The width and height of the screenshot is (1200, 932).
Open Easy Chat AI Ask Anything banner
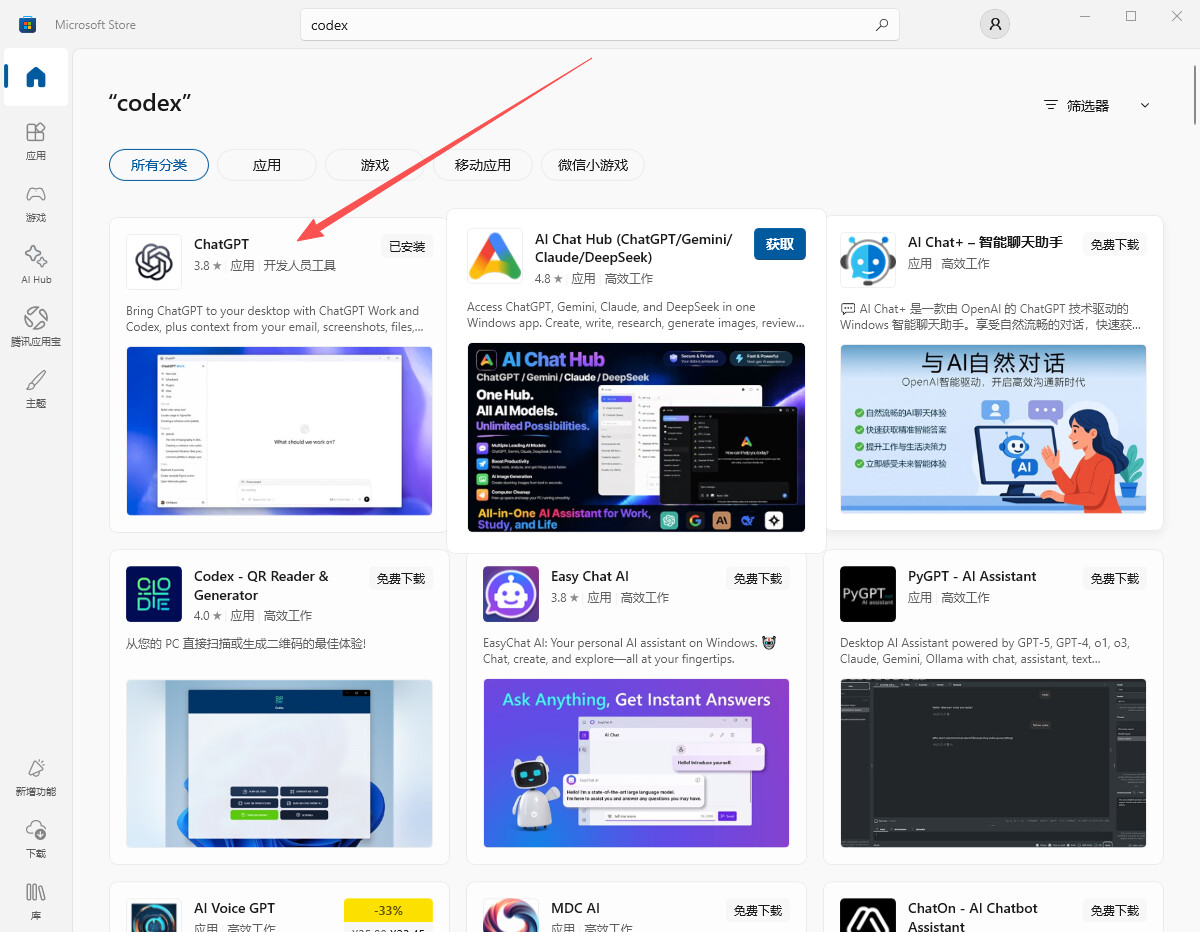click(x=636, y=764)
